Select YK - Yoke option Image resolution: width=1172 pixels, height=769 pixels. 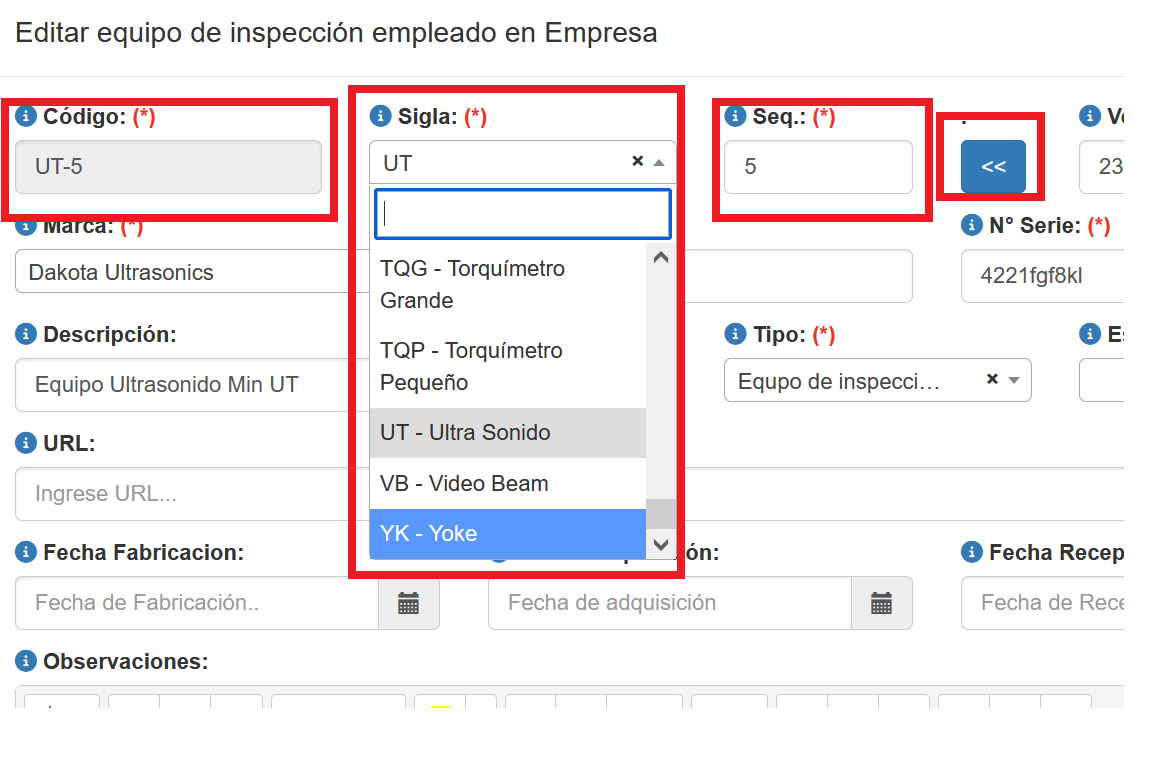[508, 534]
